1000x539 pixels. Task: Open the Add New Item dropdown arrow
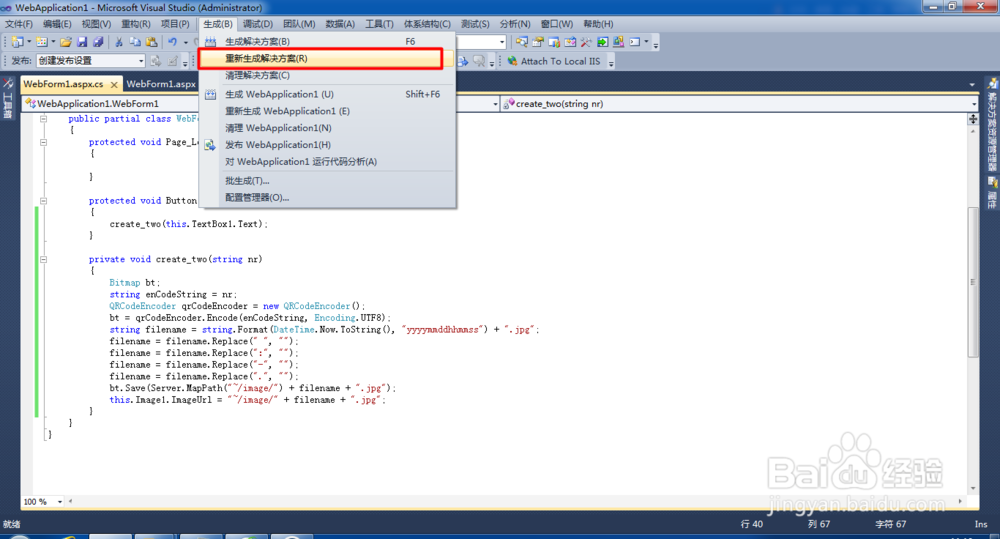[x=53, y=42]
